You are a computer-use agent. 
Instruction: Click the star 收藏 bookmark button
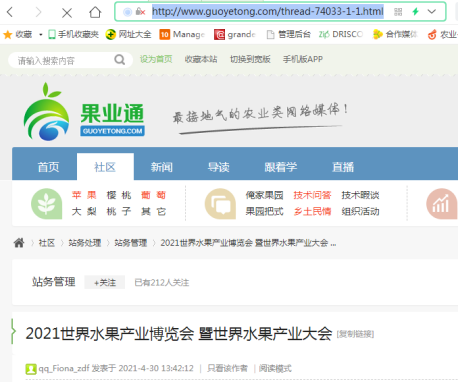pos(18,34)
